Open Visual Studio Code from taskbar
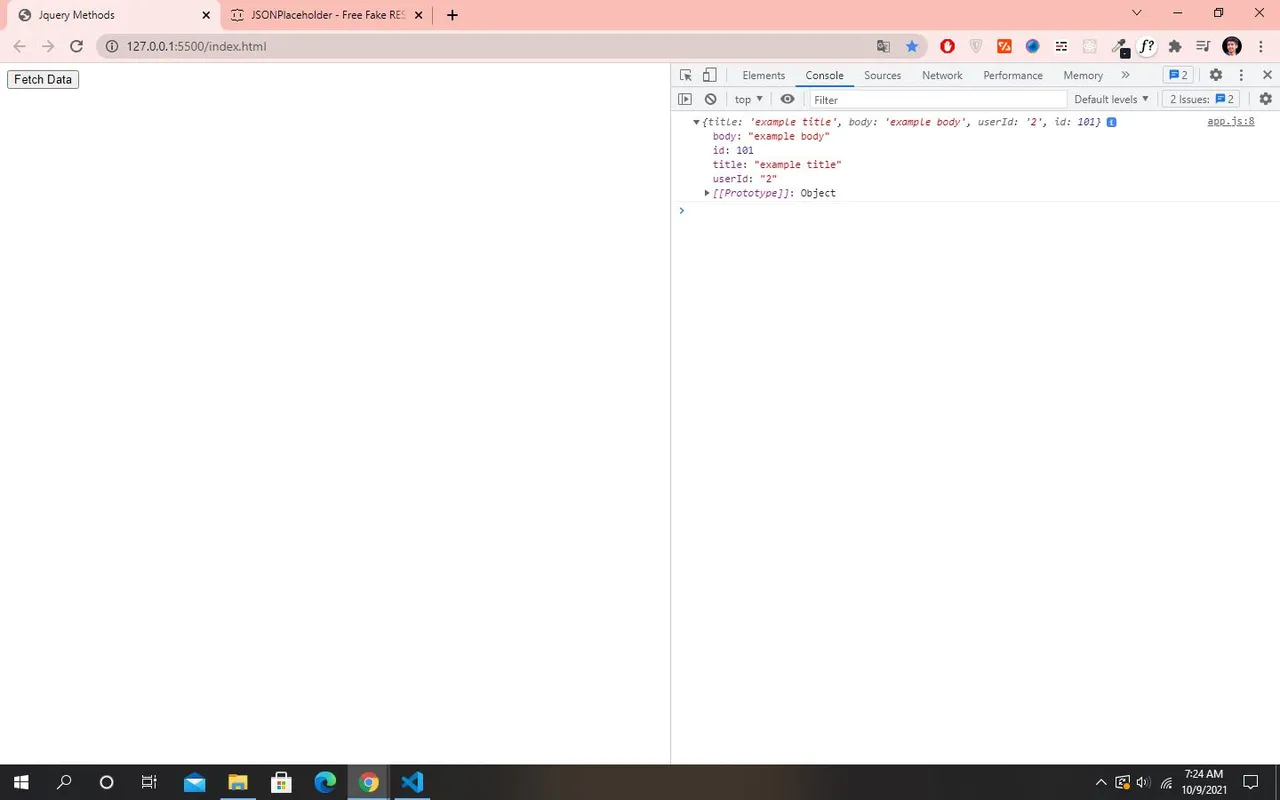 tap(412, 782)
